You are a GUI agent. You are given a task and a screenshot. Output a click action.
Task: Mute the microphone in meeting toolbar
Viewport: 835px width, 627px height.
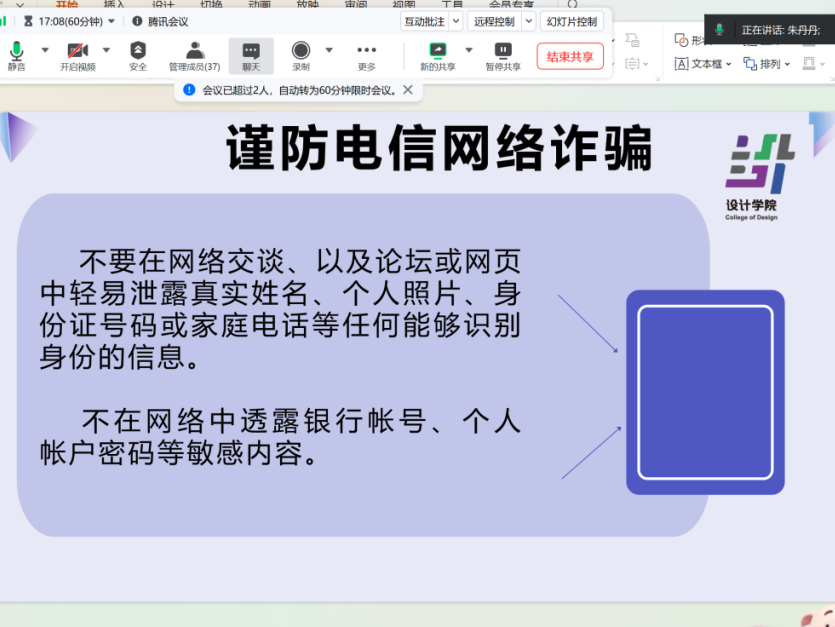pyautogui.click(x=16, y=55)
